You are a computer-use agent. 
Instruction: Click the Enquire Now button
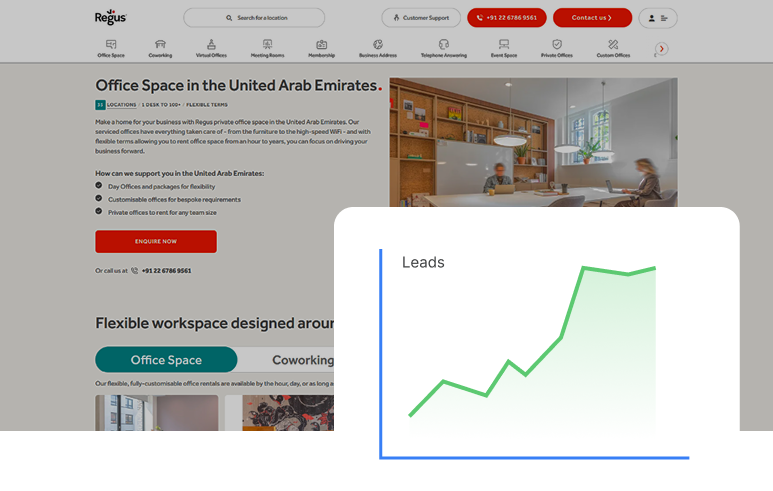156,242
